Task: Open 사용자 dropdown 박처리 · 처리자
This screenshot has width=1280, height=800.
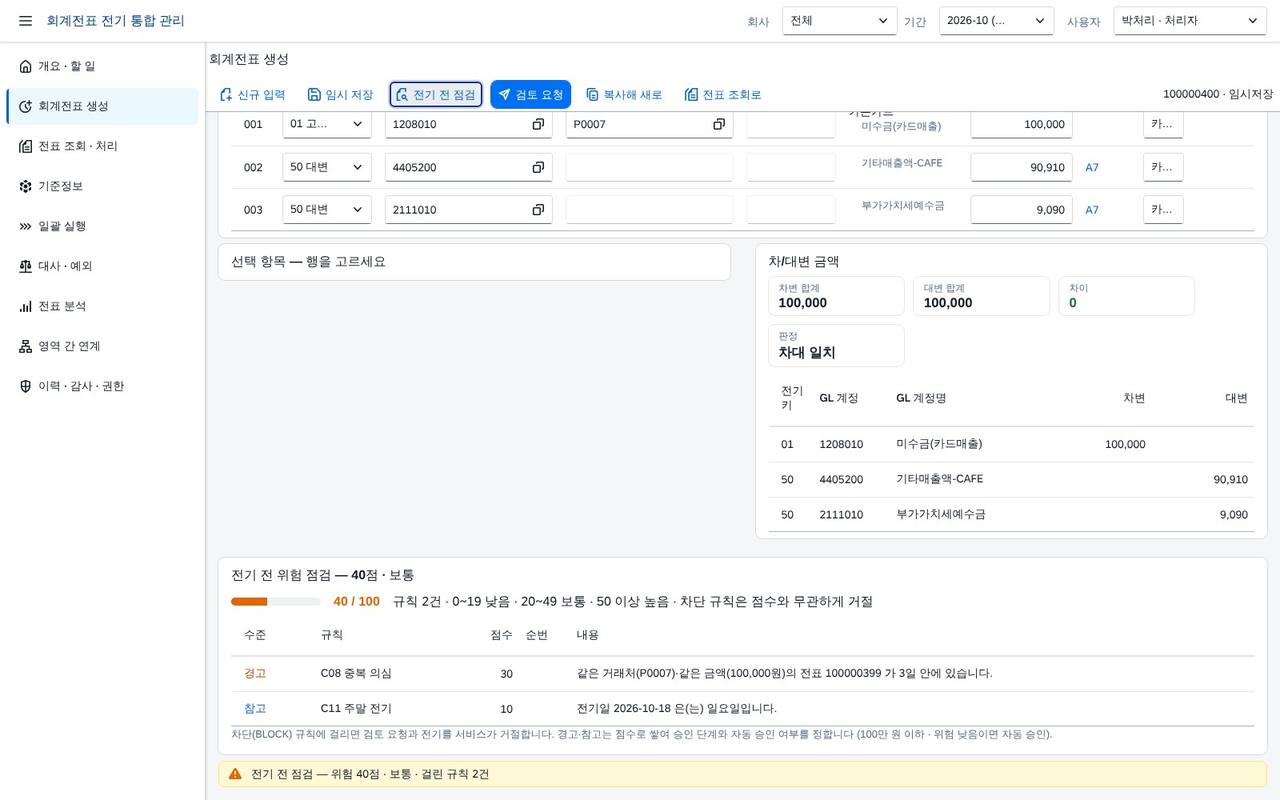Action: coord(1190,21)
